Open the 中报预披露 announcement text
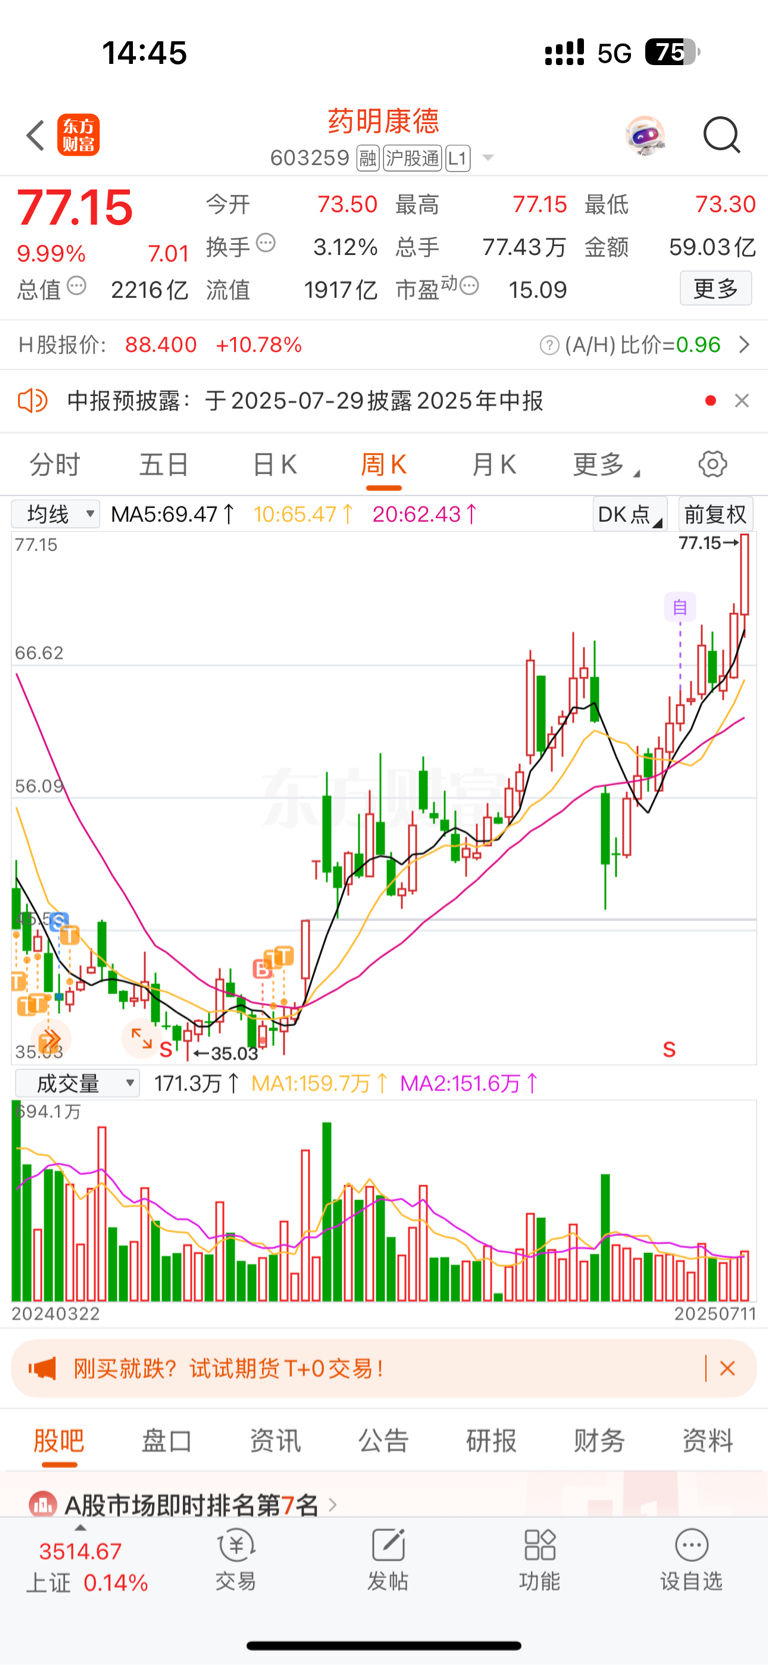Viewport: 768px width, 1665px height. [305, 401]
